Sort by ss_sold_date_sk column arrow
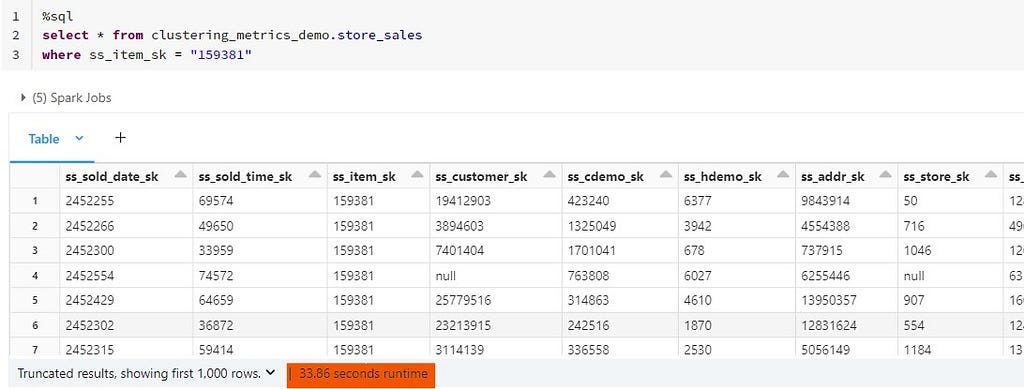The width and height of the screenshot is (1024, 389). click(181, 175)
